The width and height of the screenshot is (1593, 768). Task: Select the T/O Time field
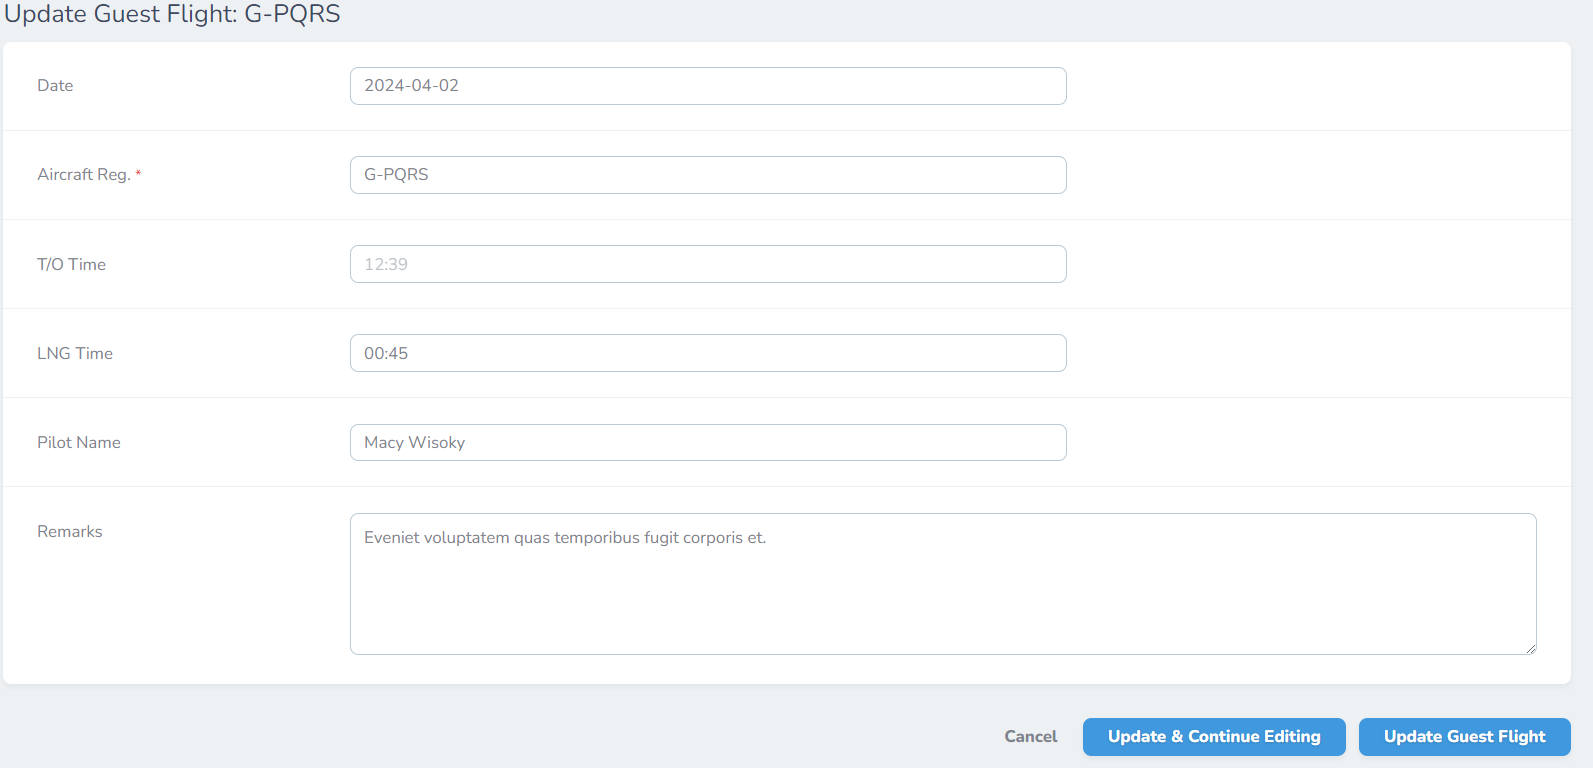(x=707, y=264)
